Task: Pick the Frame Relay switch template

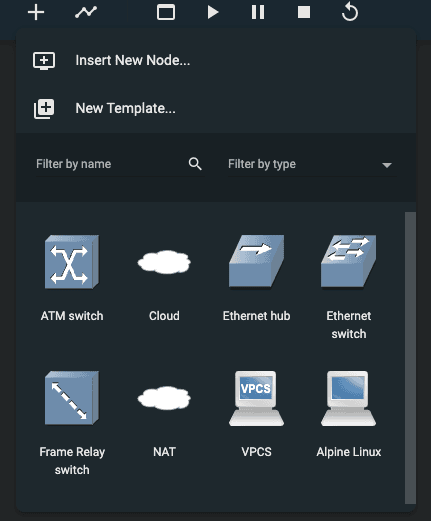Action: pos(72,422)
